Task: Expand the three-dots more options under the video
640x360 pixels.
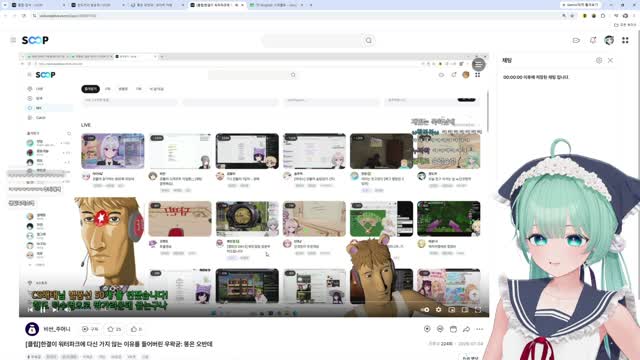Action: coord(480,329)
